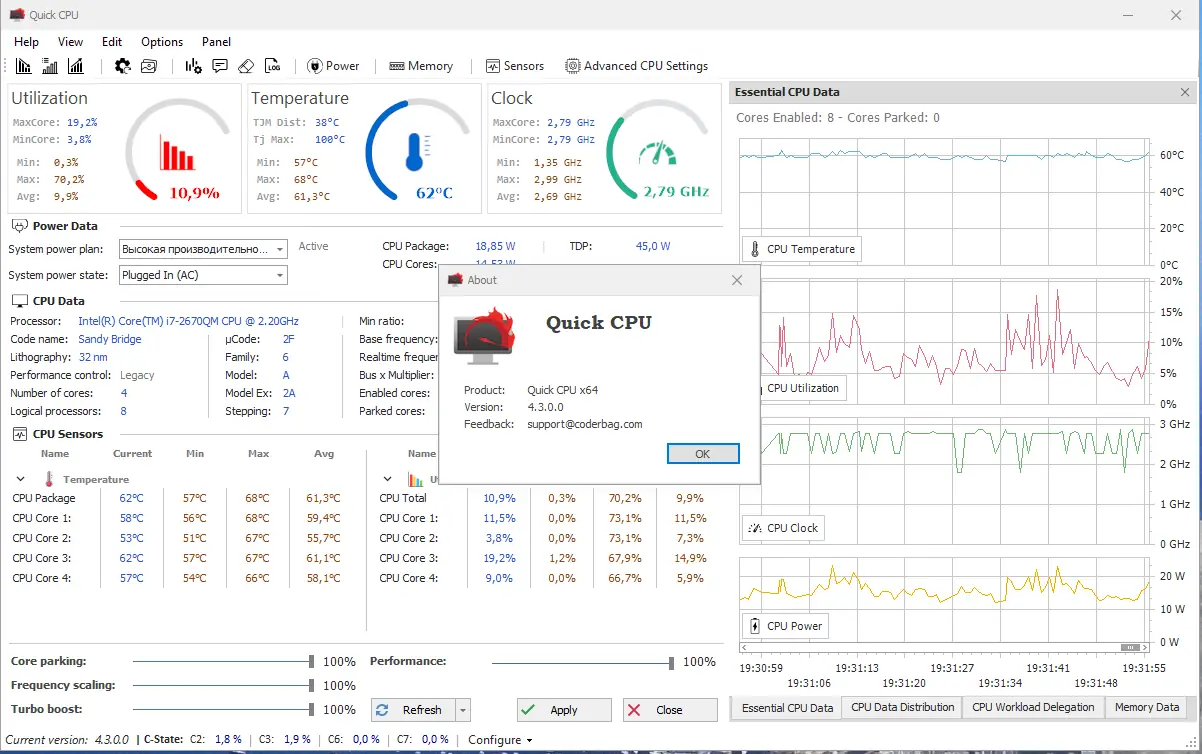Click the Apply button
Image resolution: width=1202 pixels, height=754 pixels.
pos(564,710)
